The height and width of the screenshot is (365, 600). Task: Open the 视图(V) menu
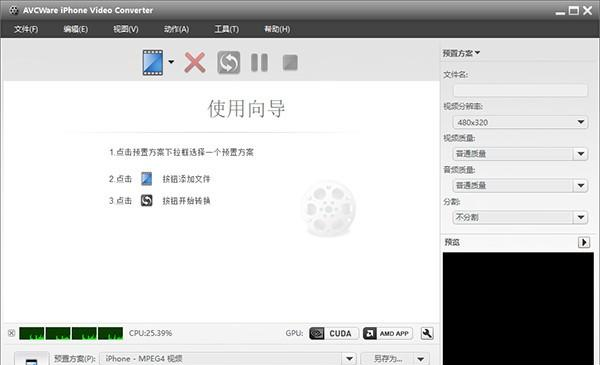pos(126,29)
